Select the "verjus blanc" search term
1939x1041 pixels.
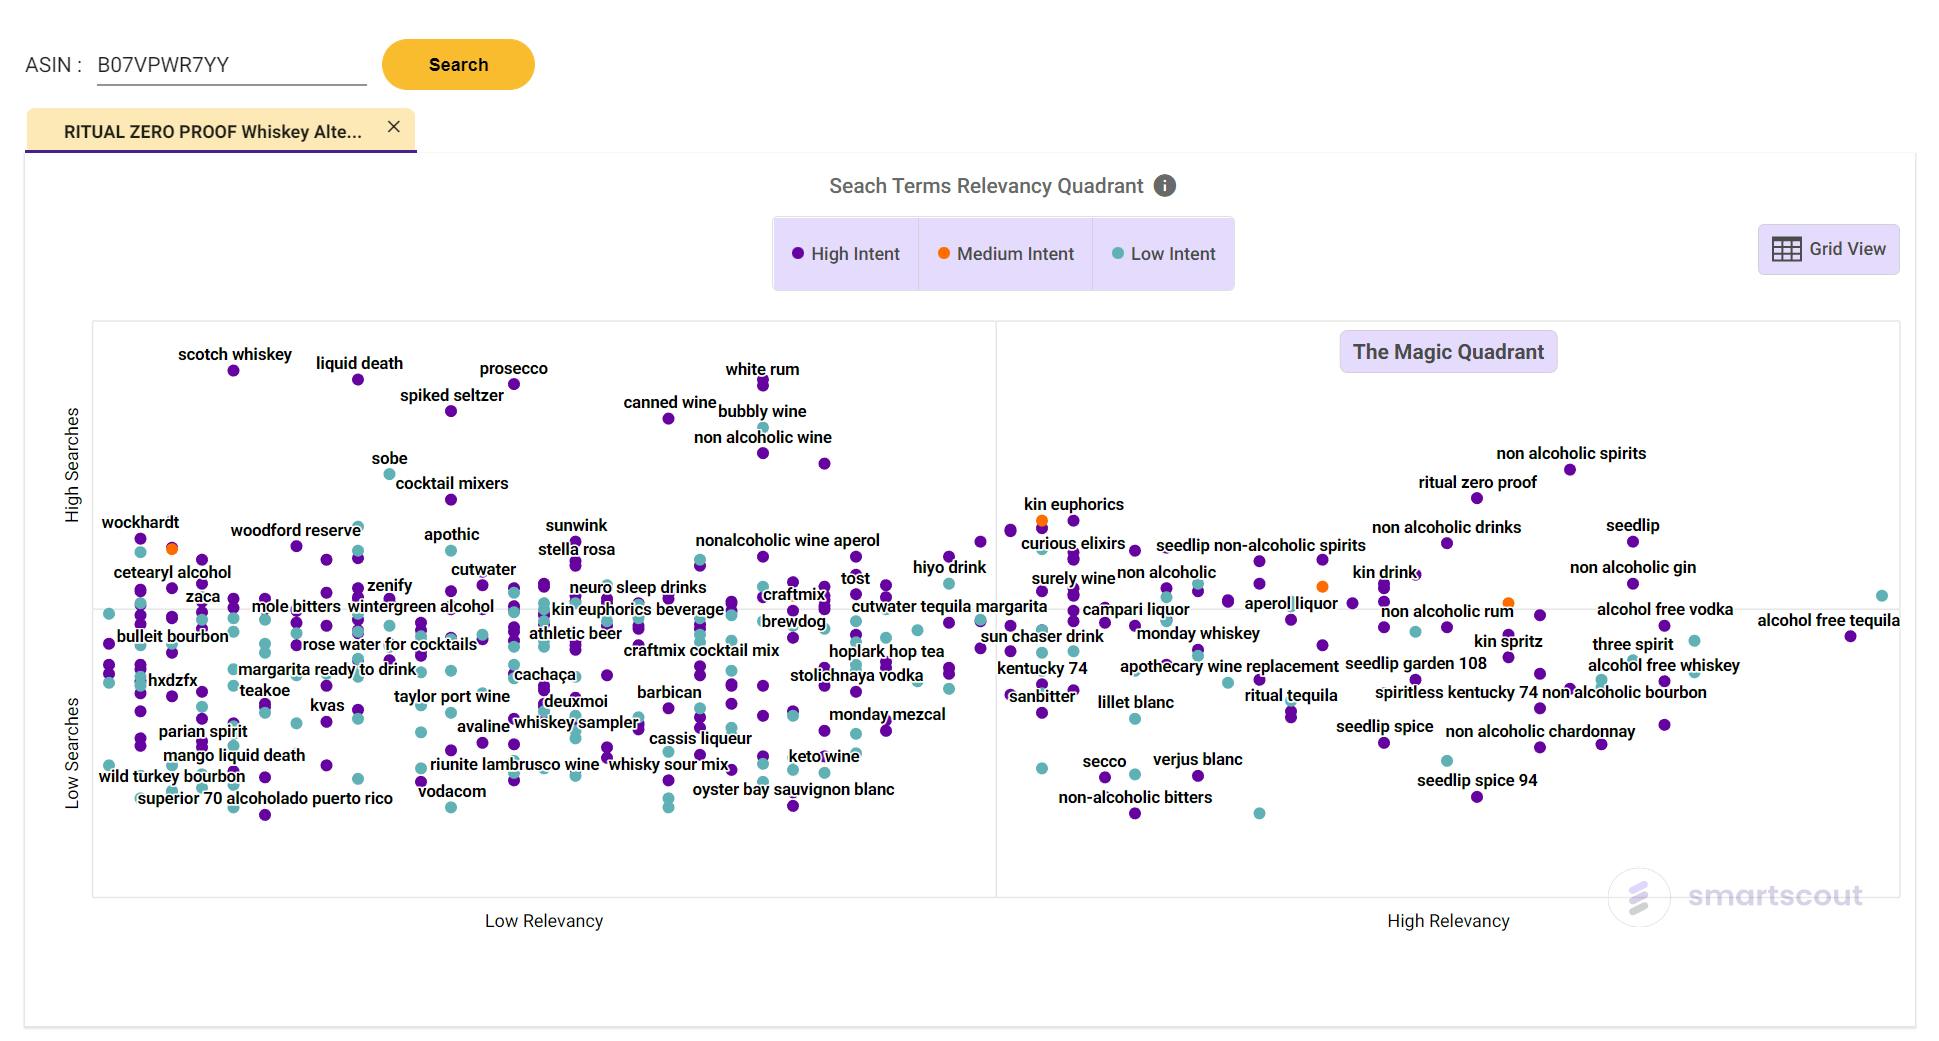1198,759
